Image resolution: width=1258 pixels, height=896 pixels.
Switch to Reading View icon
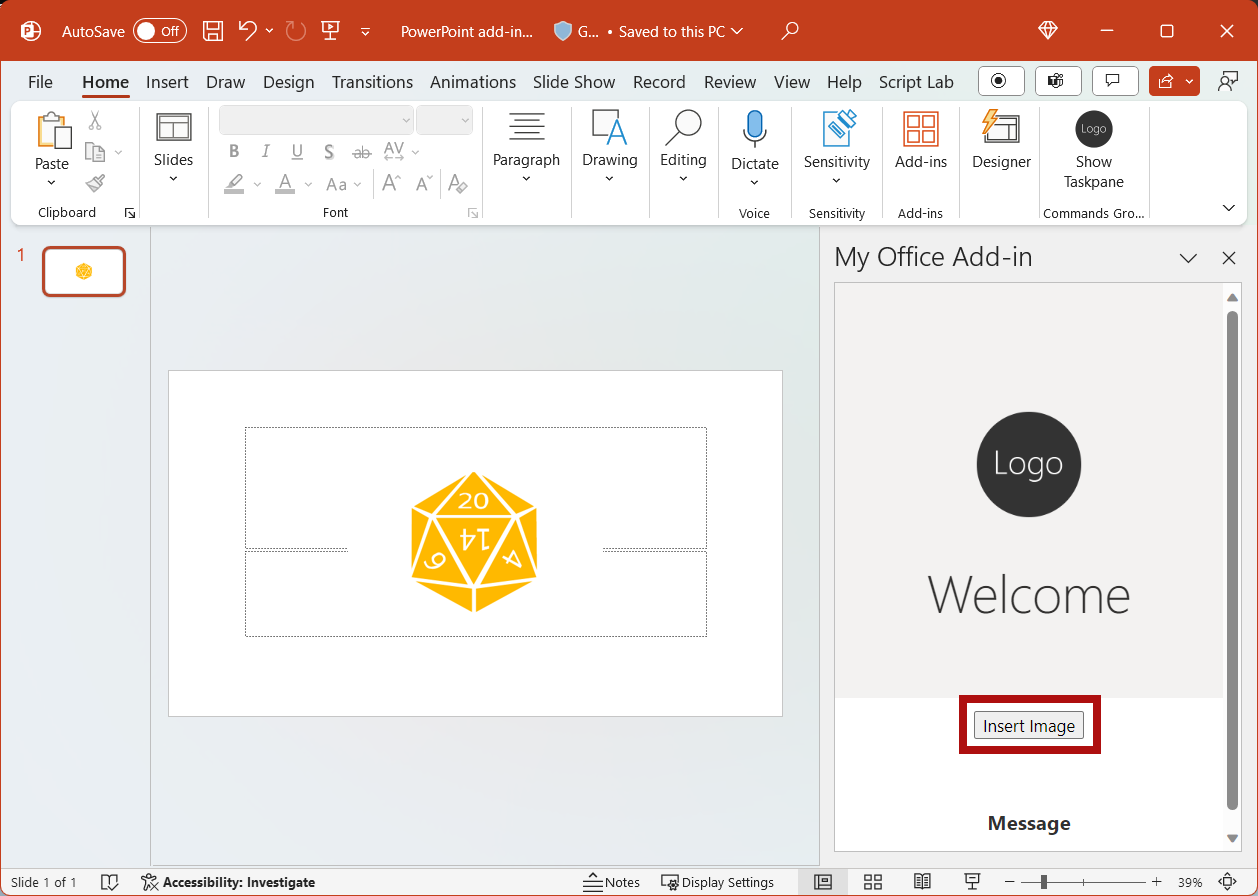click(x=922, y=882)
